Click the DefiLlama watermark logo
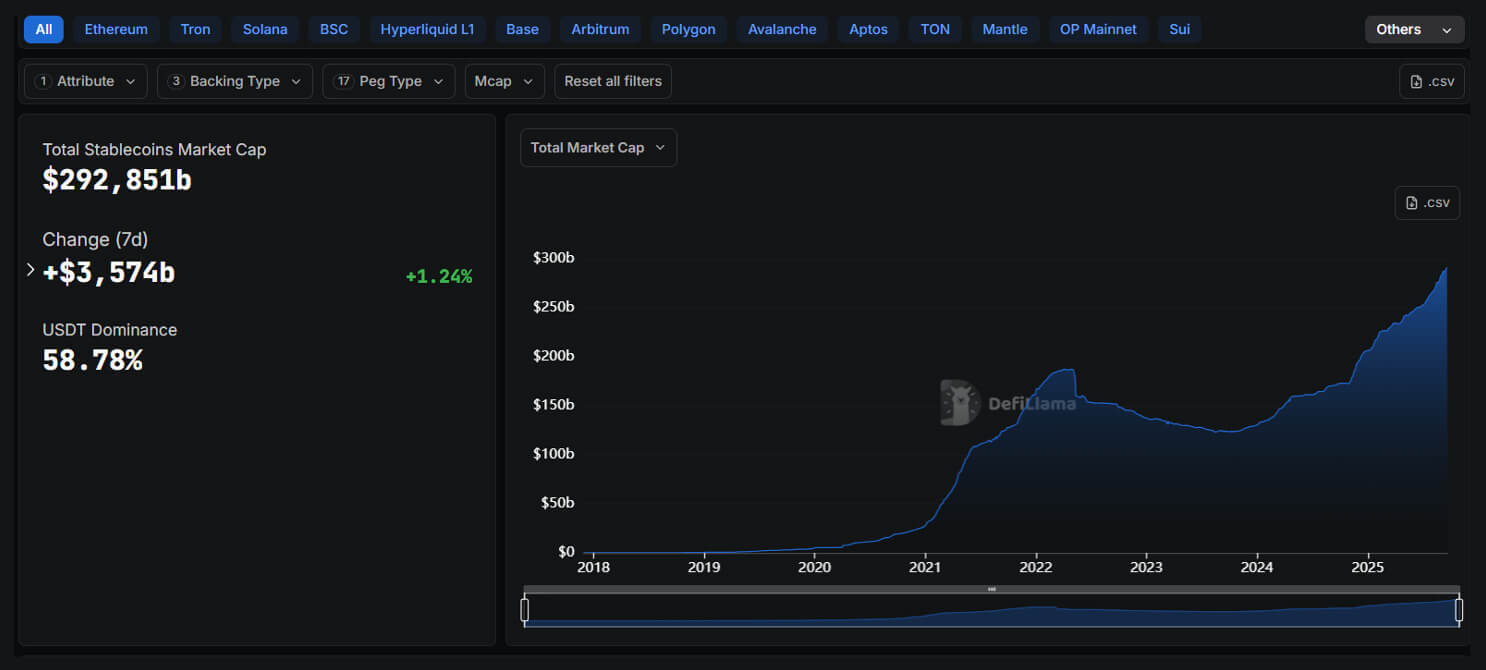The width and height of the screenshot is (1486, 670). (x=960, y=402)
